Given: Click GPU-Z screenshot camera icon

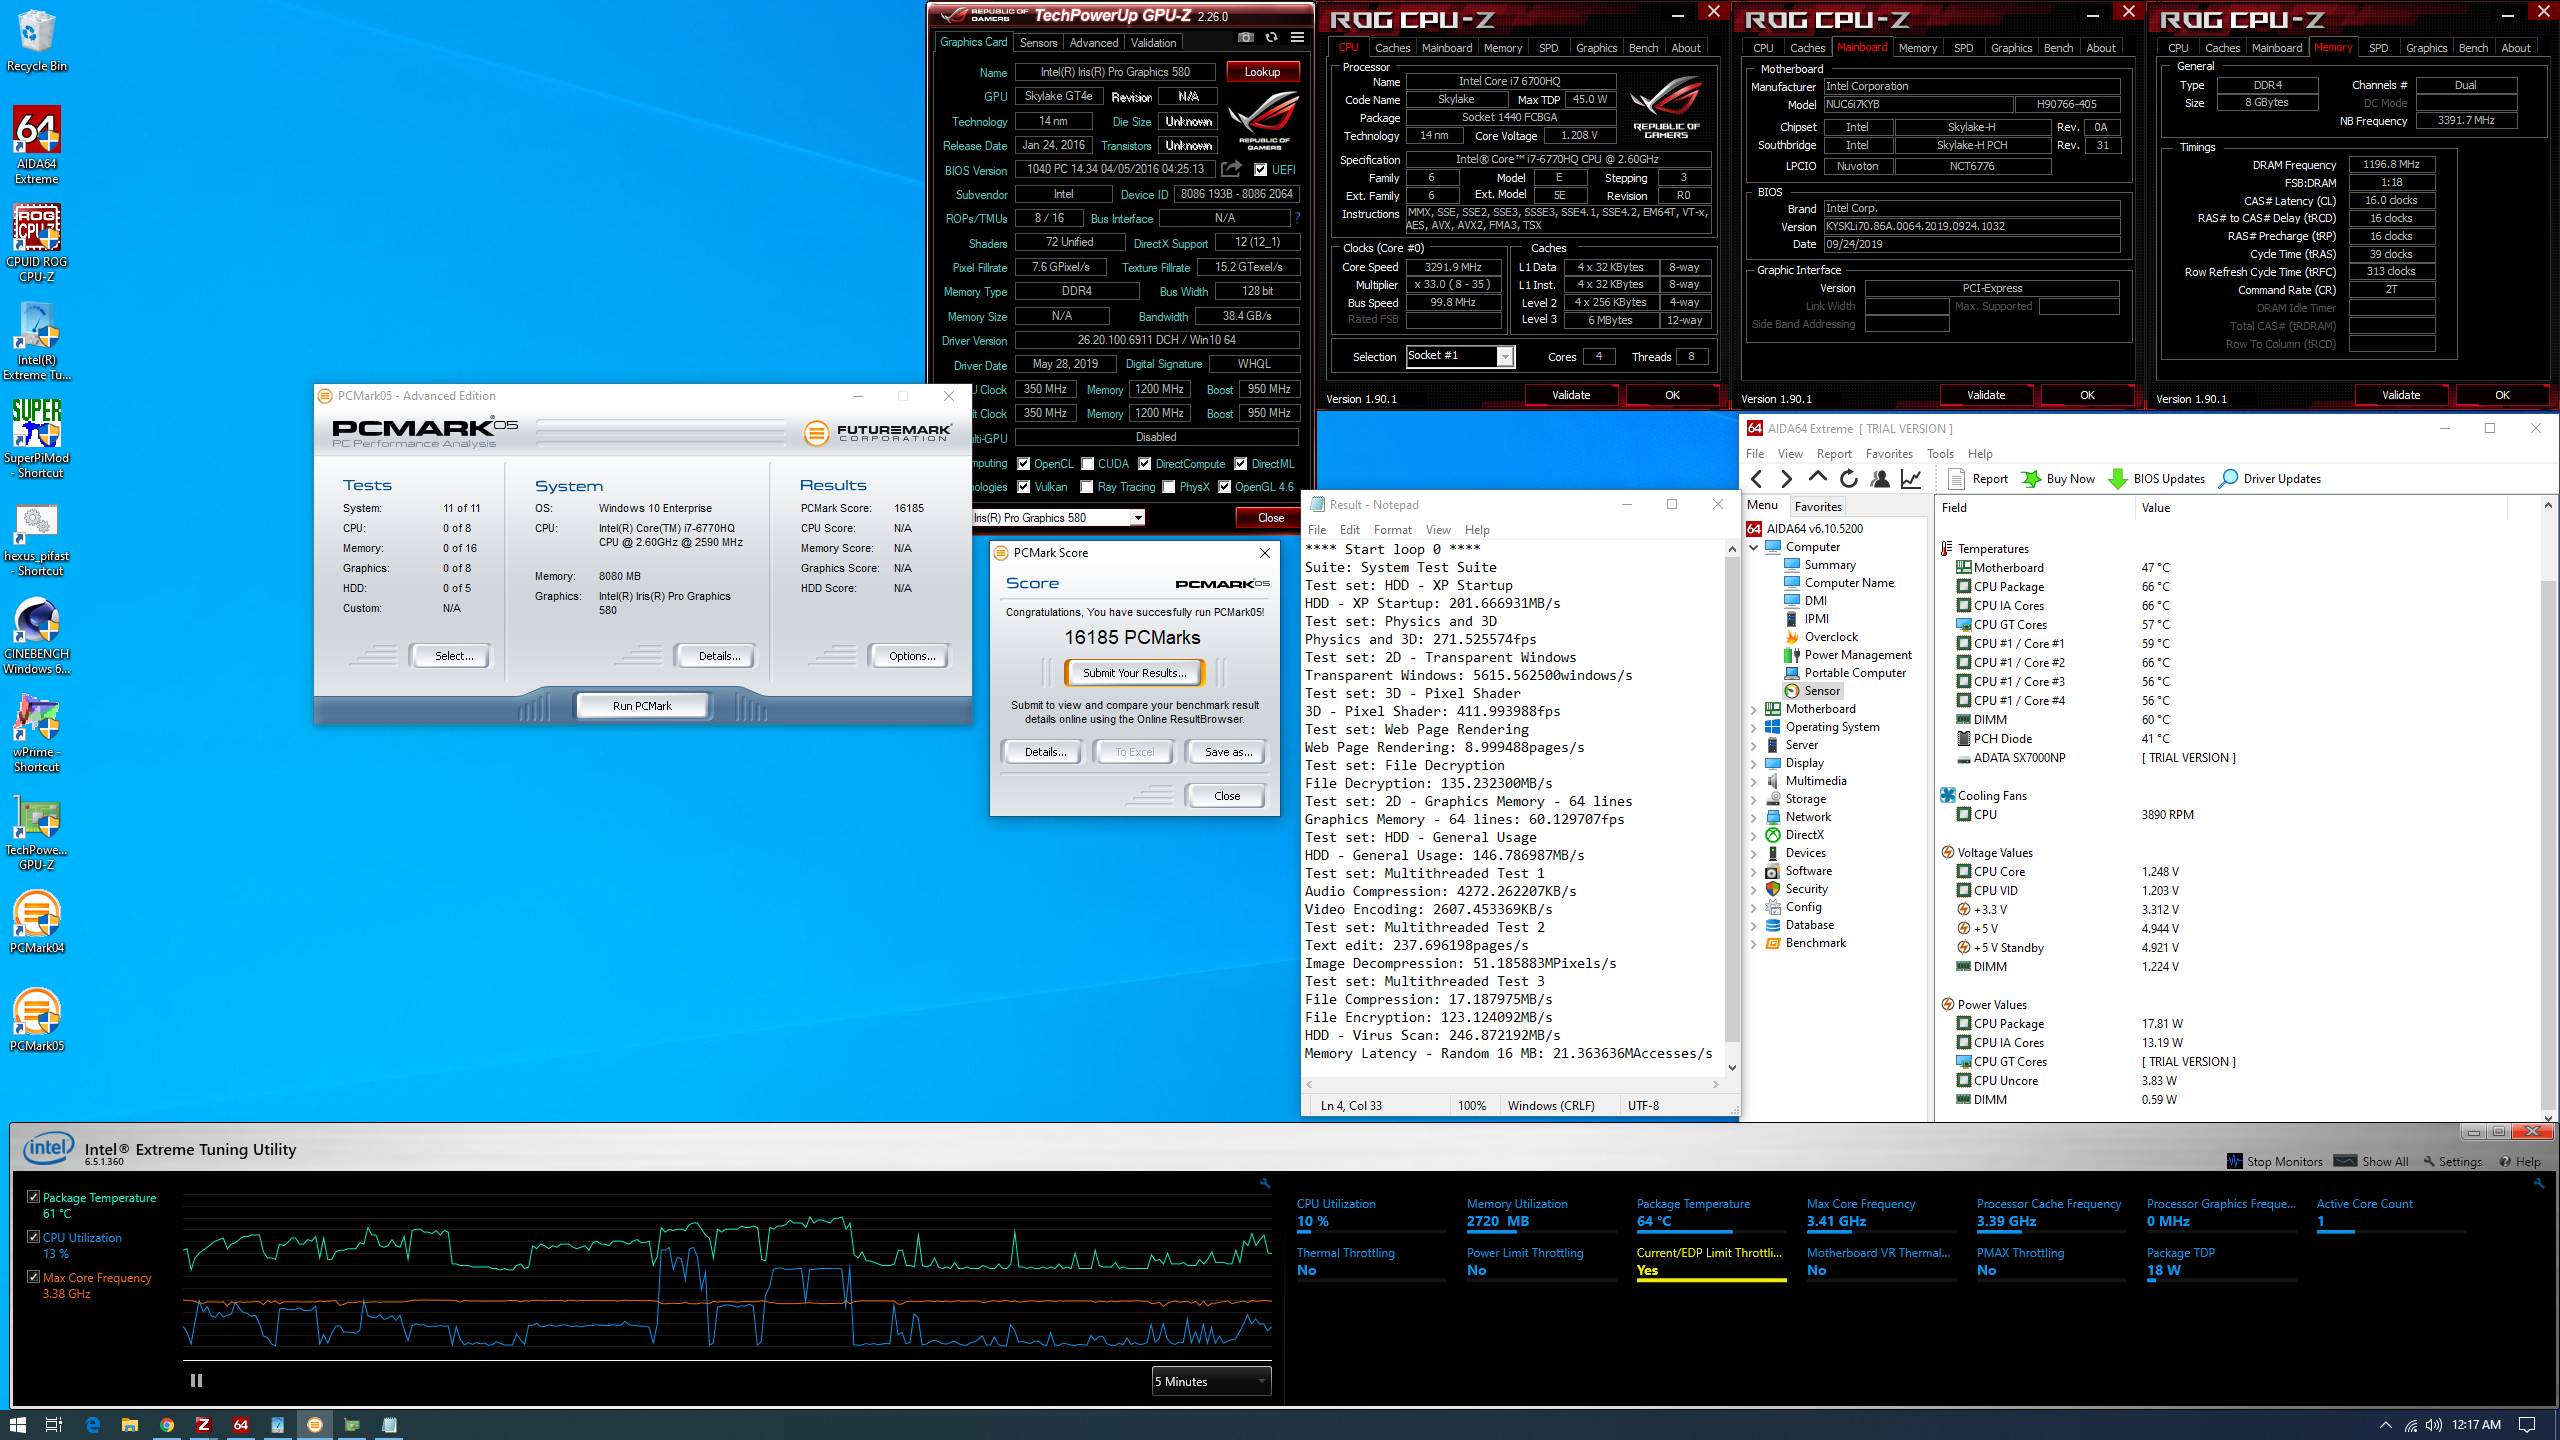Looking at the screenshot, I should click(1245, 38).
